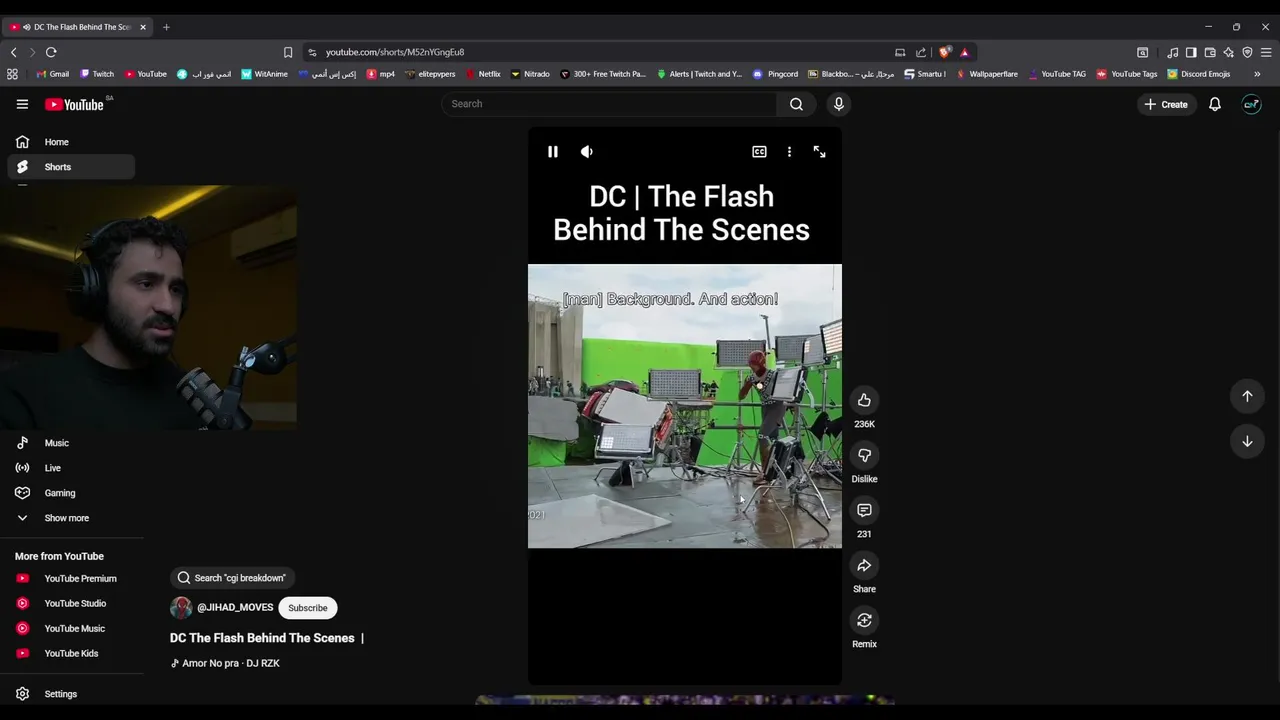This screenshot has width=1280, height=720.
Task: Open YouTube Studio link
Action: point(71,604)
